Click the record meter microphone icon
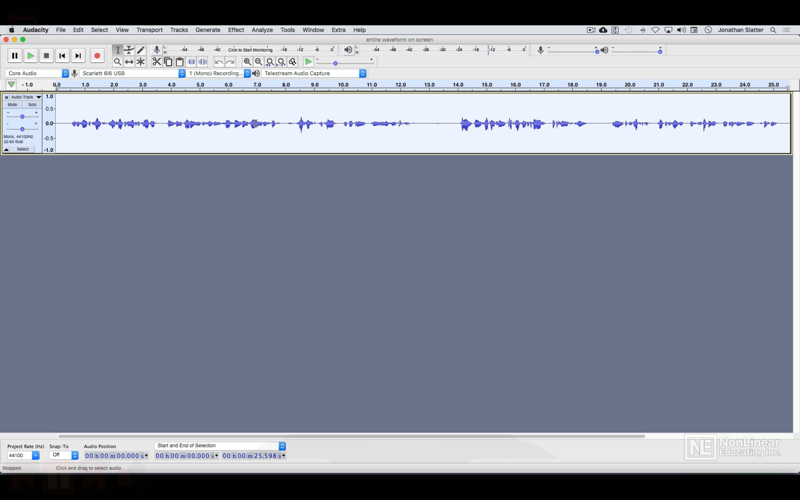Viewport: 800px width, 500px height. pyautogui.click(x=157, y=49)
